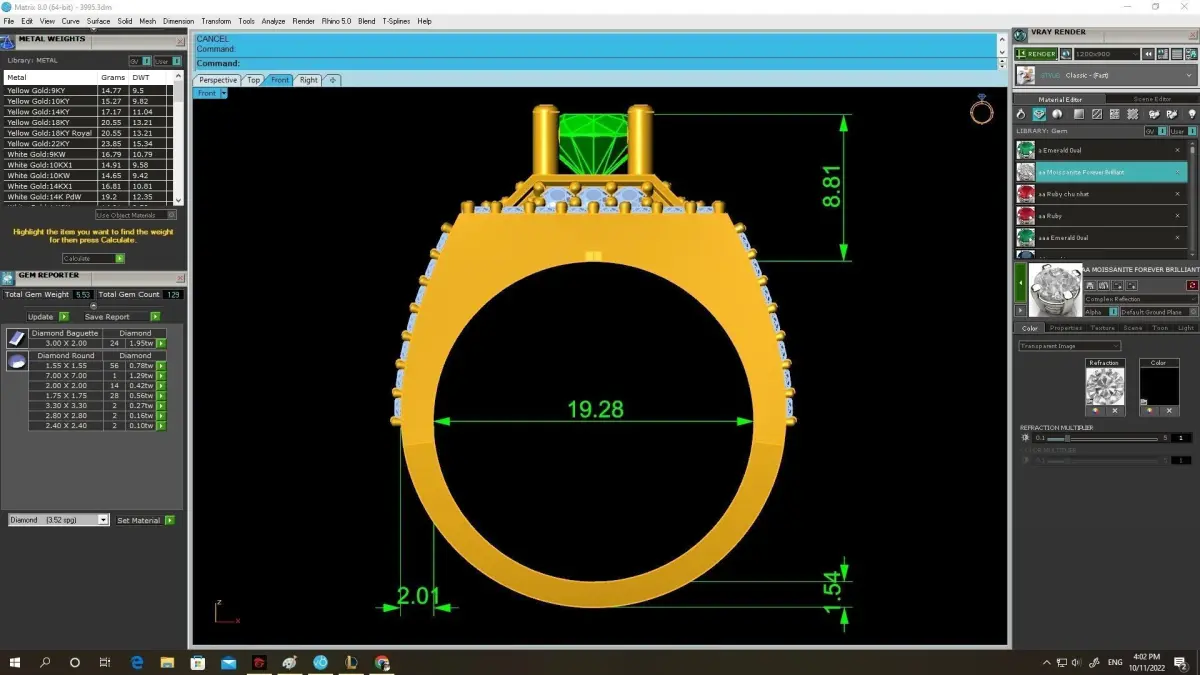
Task: Click the refresh icon beside RENDER button
Action: coord(1065,54)
